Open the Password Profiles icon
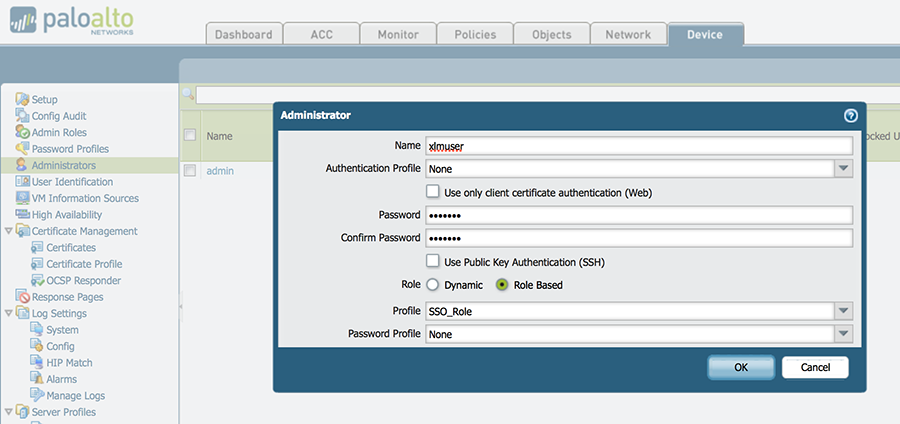900x424 pixels. [23, 149]
